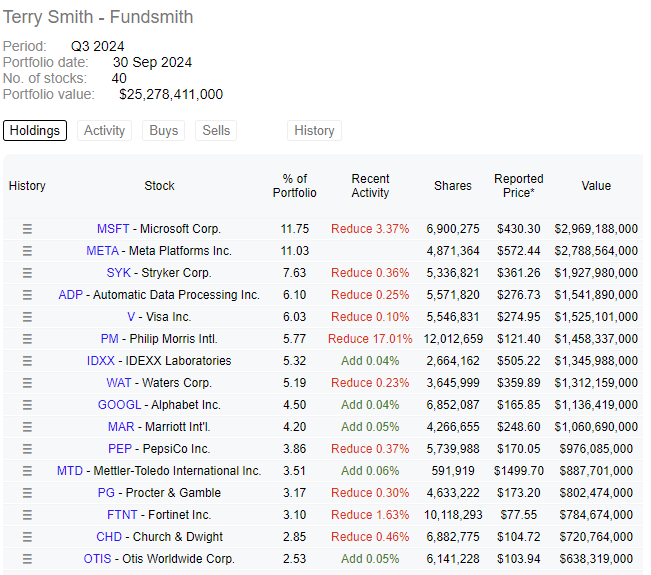651x575 pixels.
Task: Select the Holdings tab
Action: click(35, 130)
